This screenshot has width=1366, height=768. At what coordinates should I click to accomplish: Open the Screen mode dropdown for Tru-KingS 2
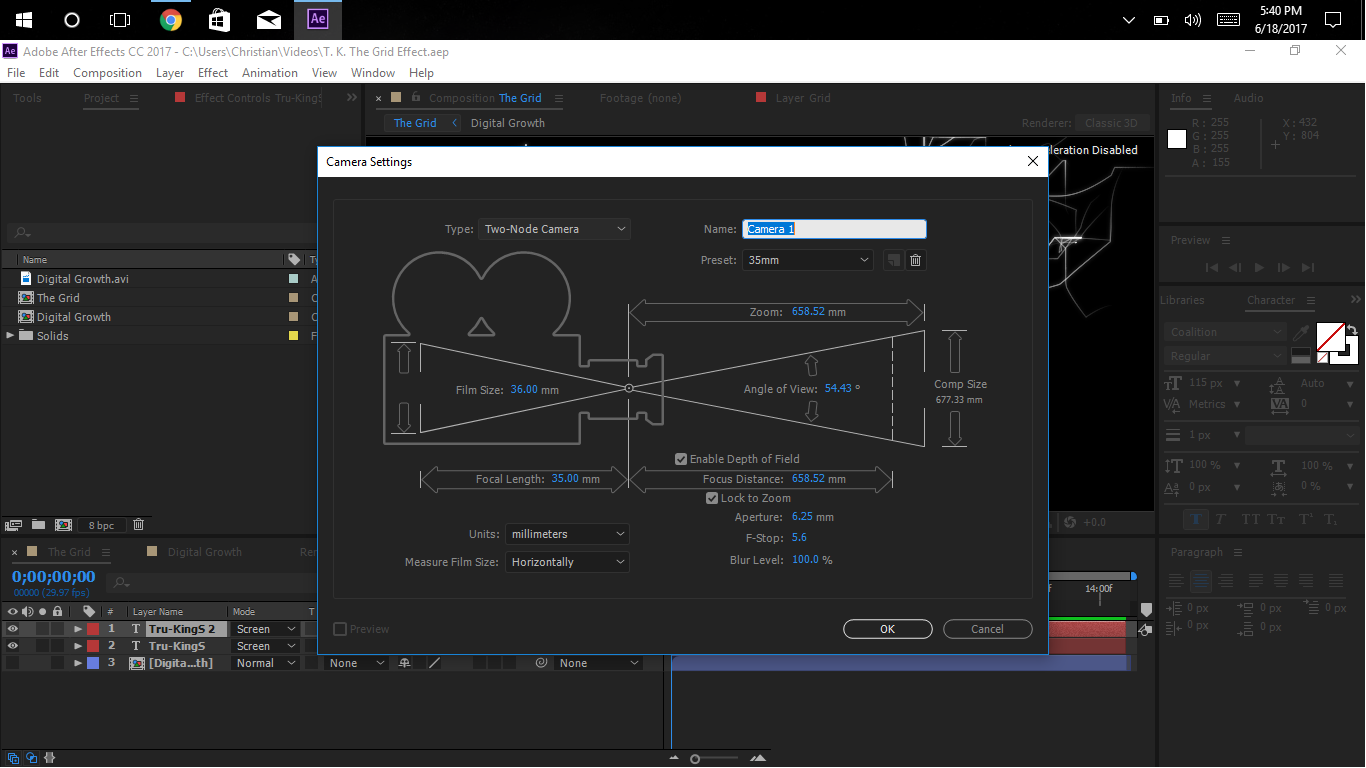[x=265, y=629]
